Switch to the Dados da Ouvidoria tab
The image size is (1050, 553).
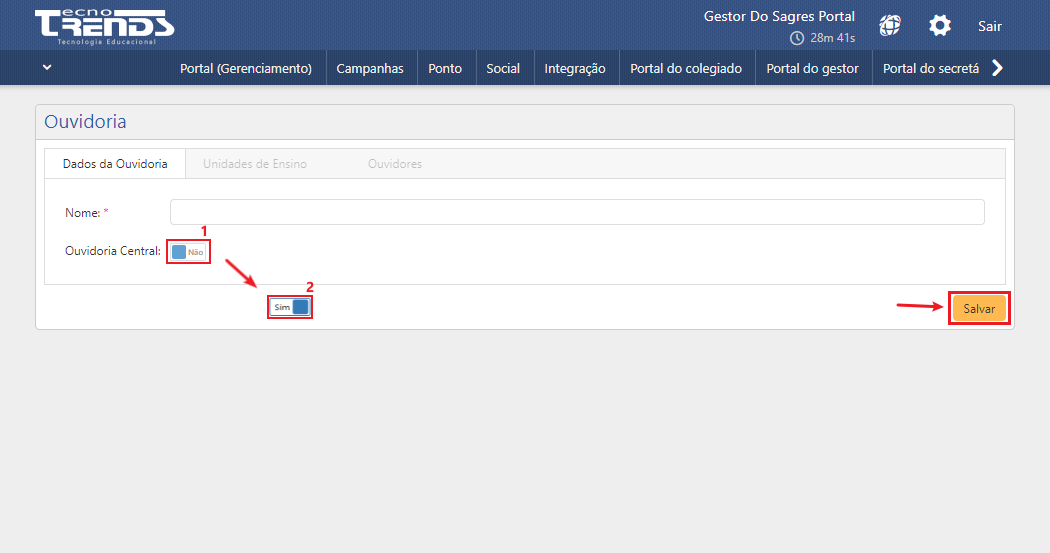(x=115, y=164)
